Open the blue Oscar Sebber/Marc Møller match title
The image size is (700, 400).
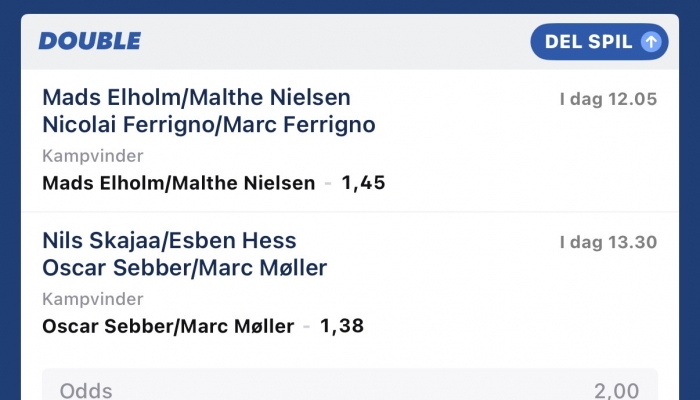pos(185,268)
